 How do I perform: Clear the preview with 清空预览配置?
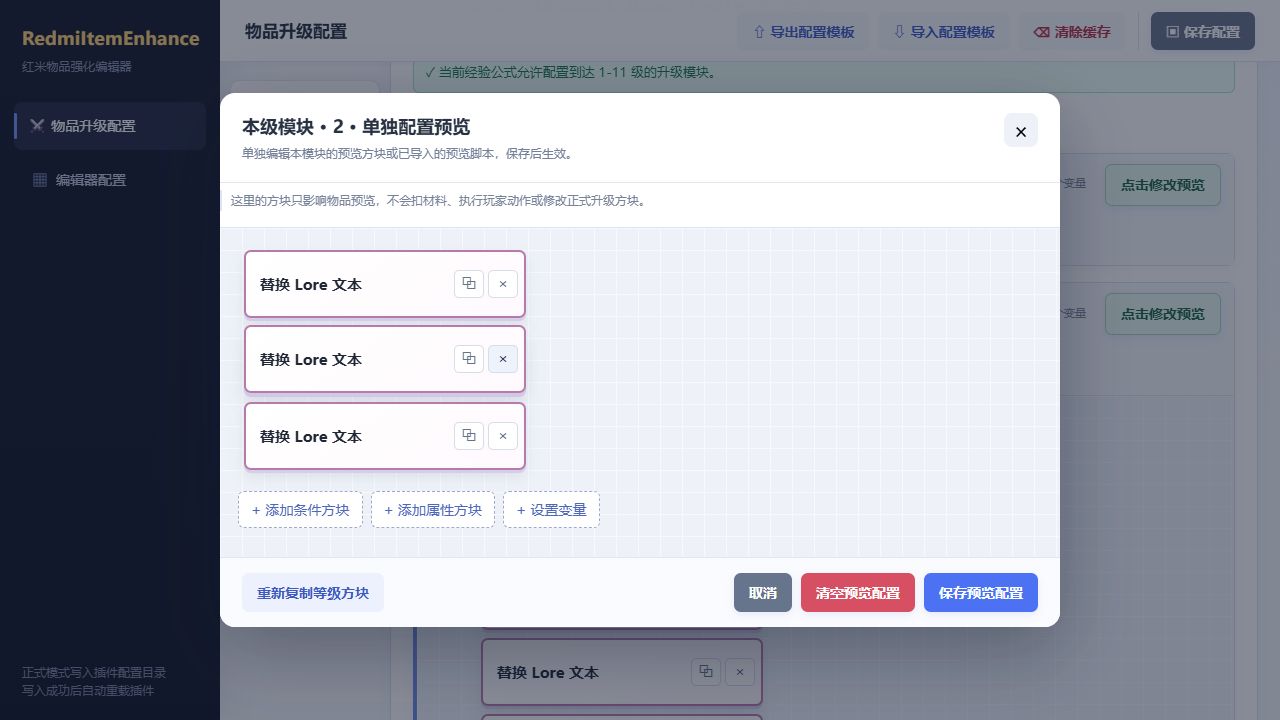[858, 593]
